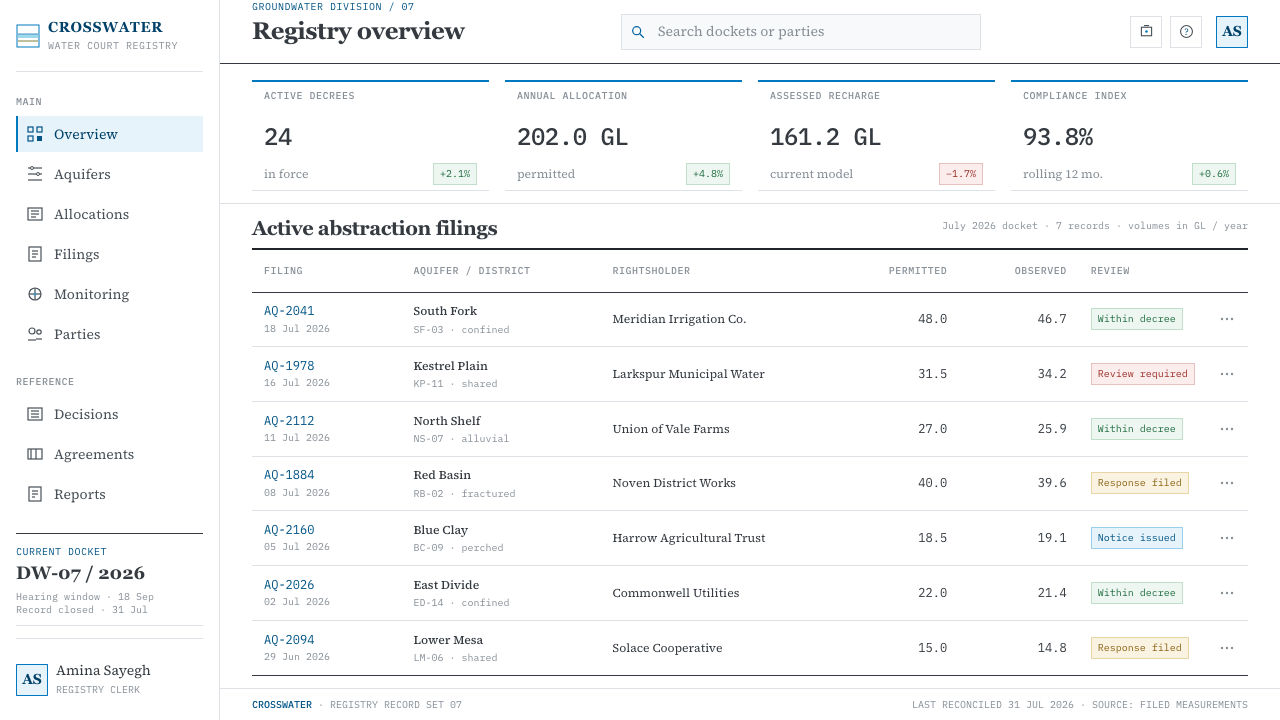Click the Allocations list icon
This screenshot has width=1280, height=720.
[35, 214]
